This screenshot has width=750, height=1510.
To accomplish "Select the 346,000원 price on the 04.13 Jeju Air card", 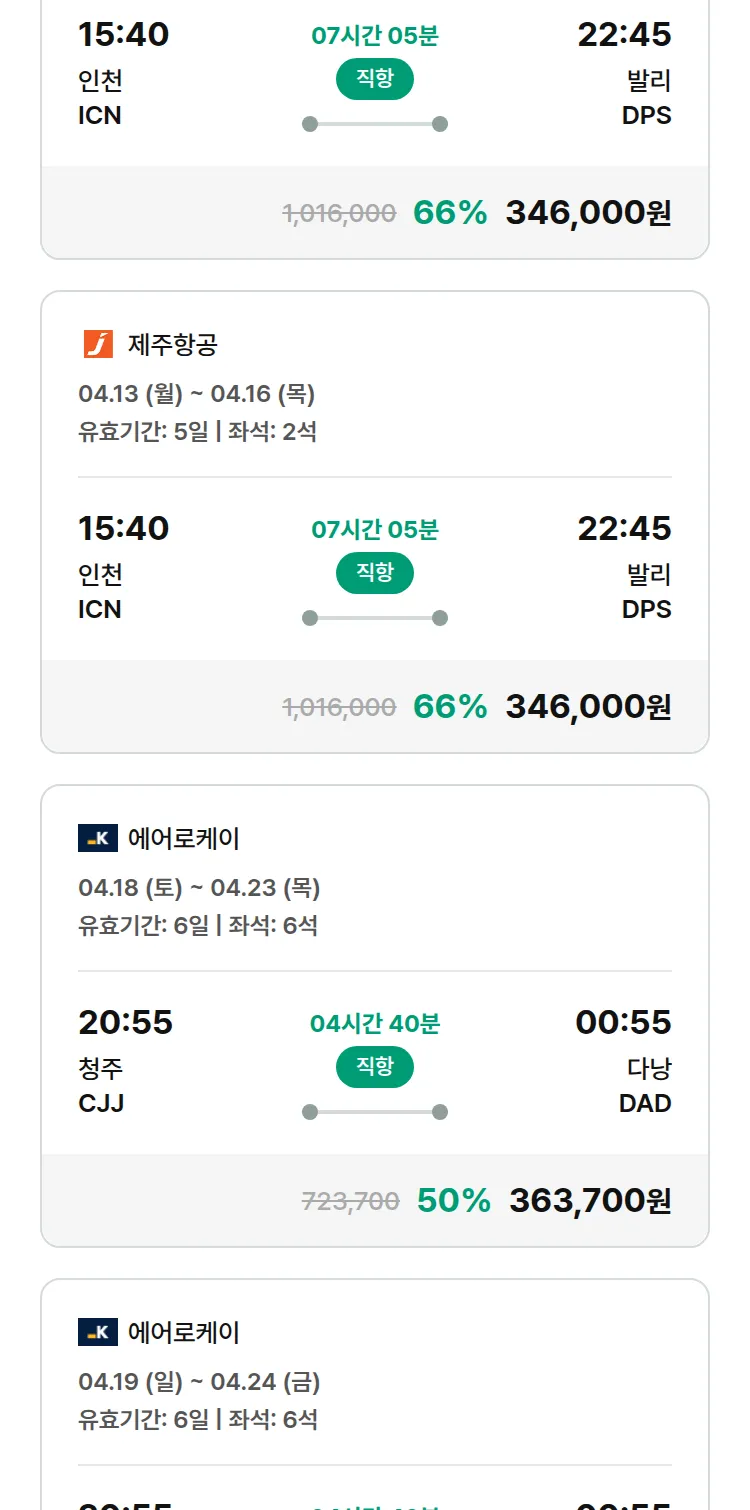I will (588, 706).
